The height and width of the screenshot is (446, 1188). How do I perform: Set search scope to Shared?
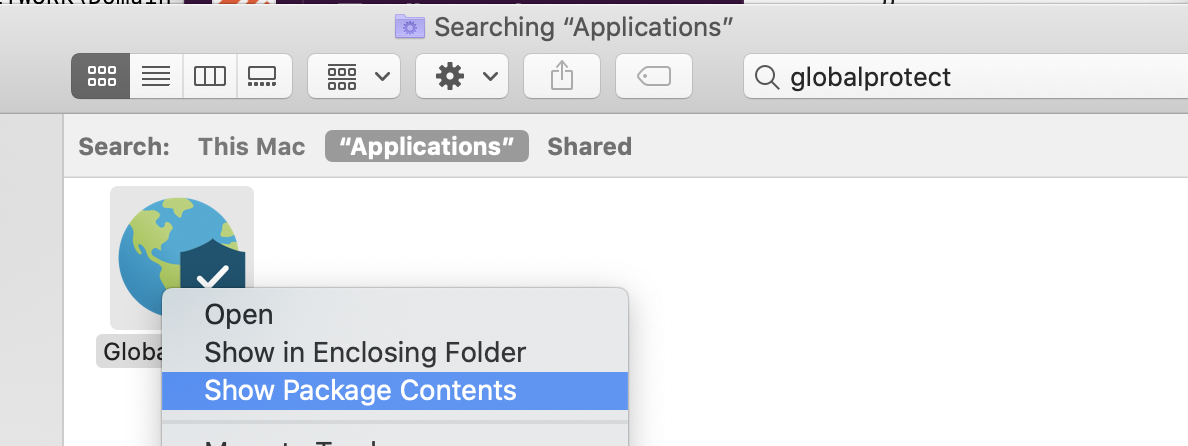589,147
